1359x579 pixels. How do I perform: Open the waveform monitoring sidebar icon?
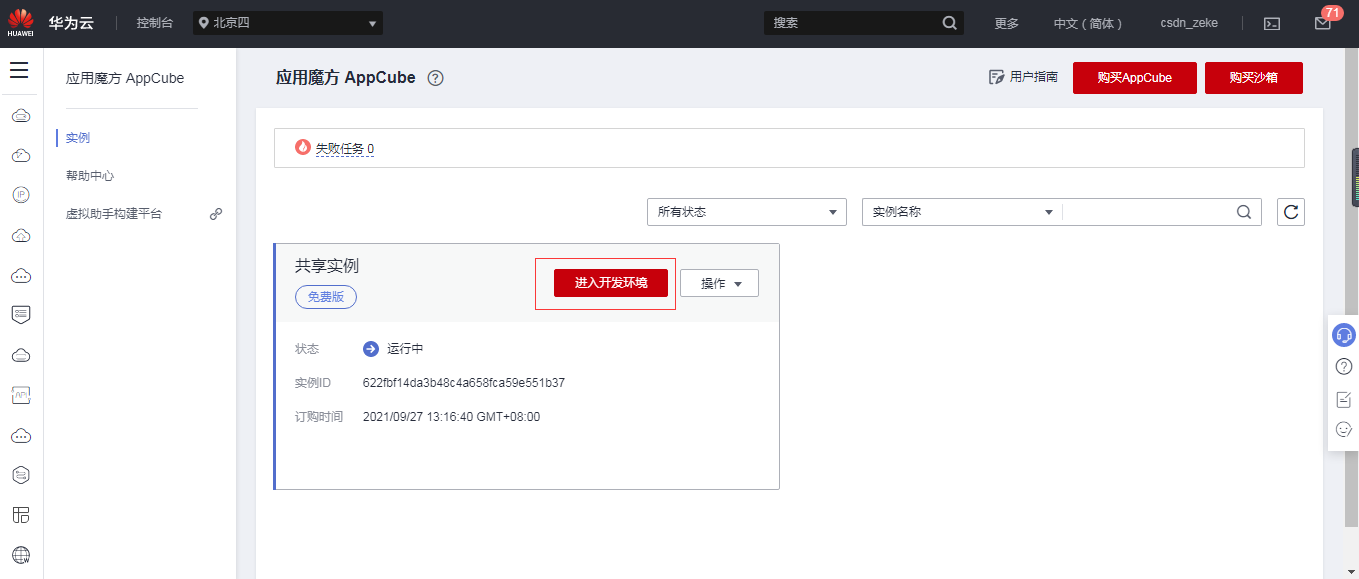21,395
